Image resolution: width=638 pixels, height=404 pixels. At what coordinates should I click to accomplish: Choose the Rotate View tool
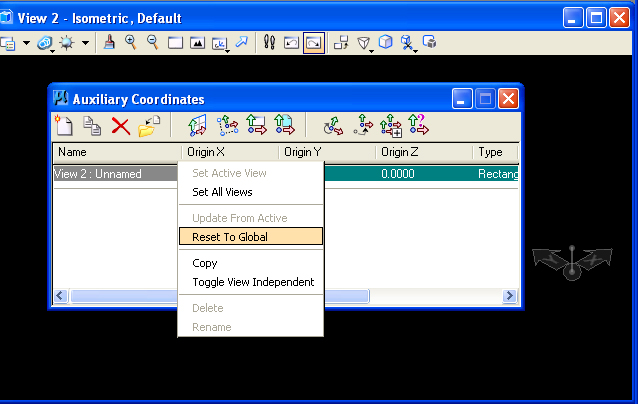[220, 44]
